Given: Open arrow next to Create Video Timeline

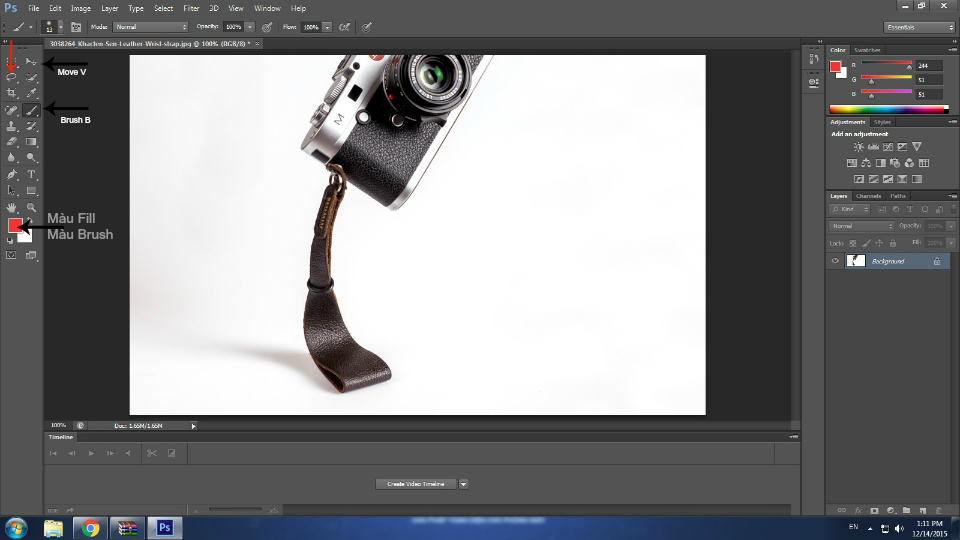Looking at the screenshot, I should [463, 484].
